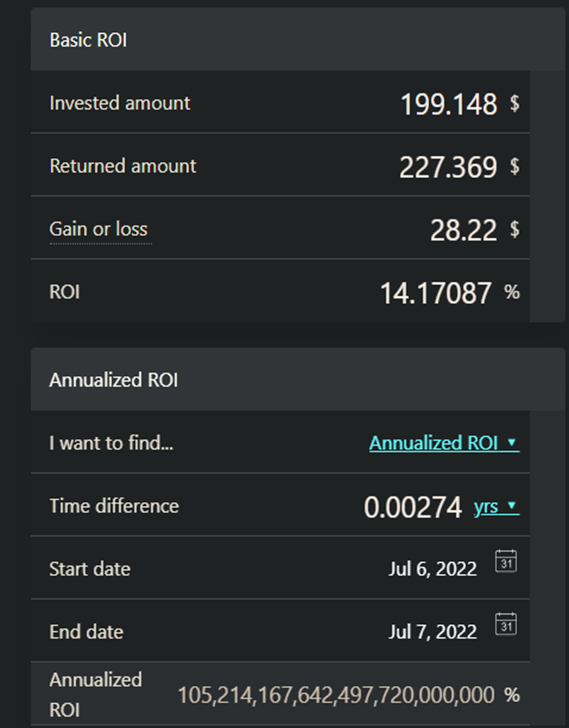Click the dollar sign beside Invested amount
The image size is (569, 728).
pyautogui.click(x=514, y=103)
